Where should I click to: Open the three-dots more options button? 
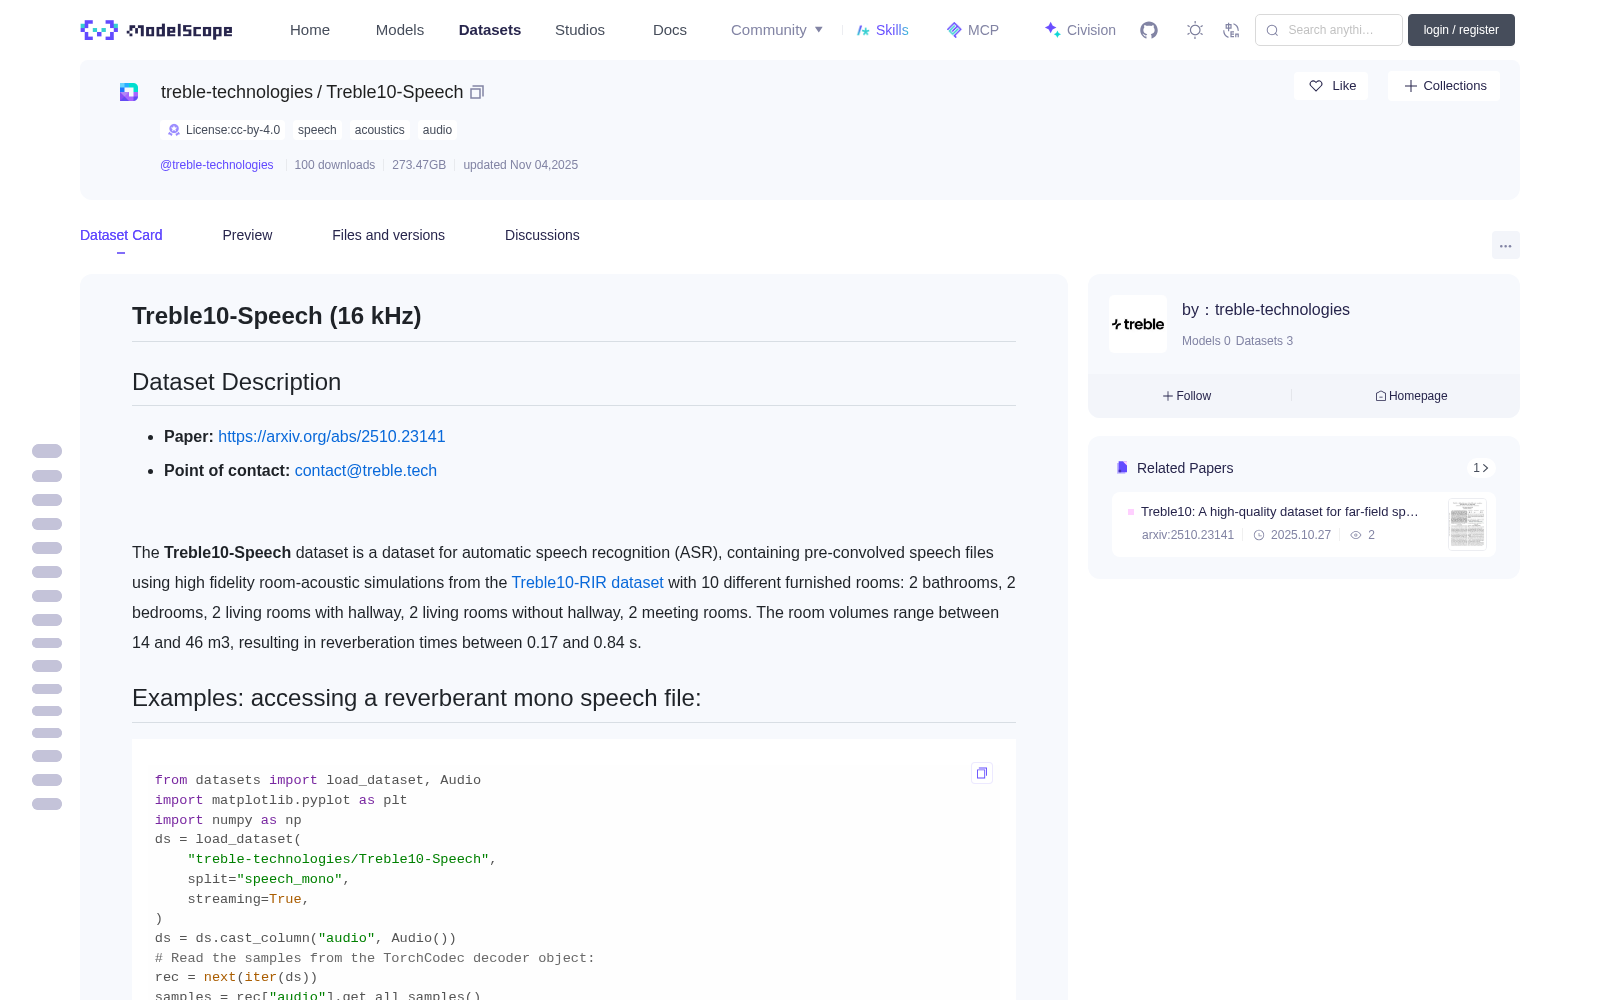pyautogui.click(x=1506, y=246)
